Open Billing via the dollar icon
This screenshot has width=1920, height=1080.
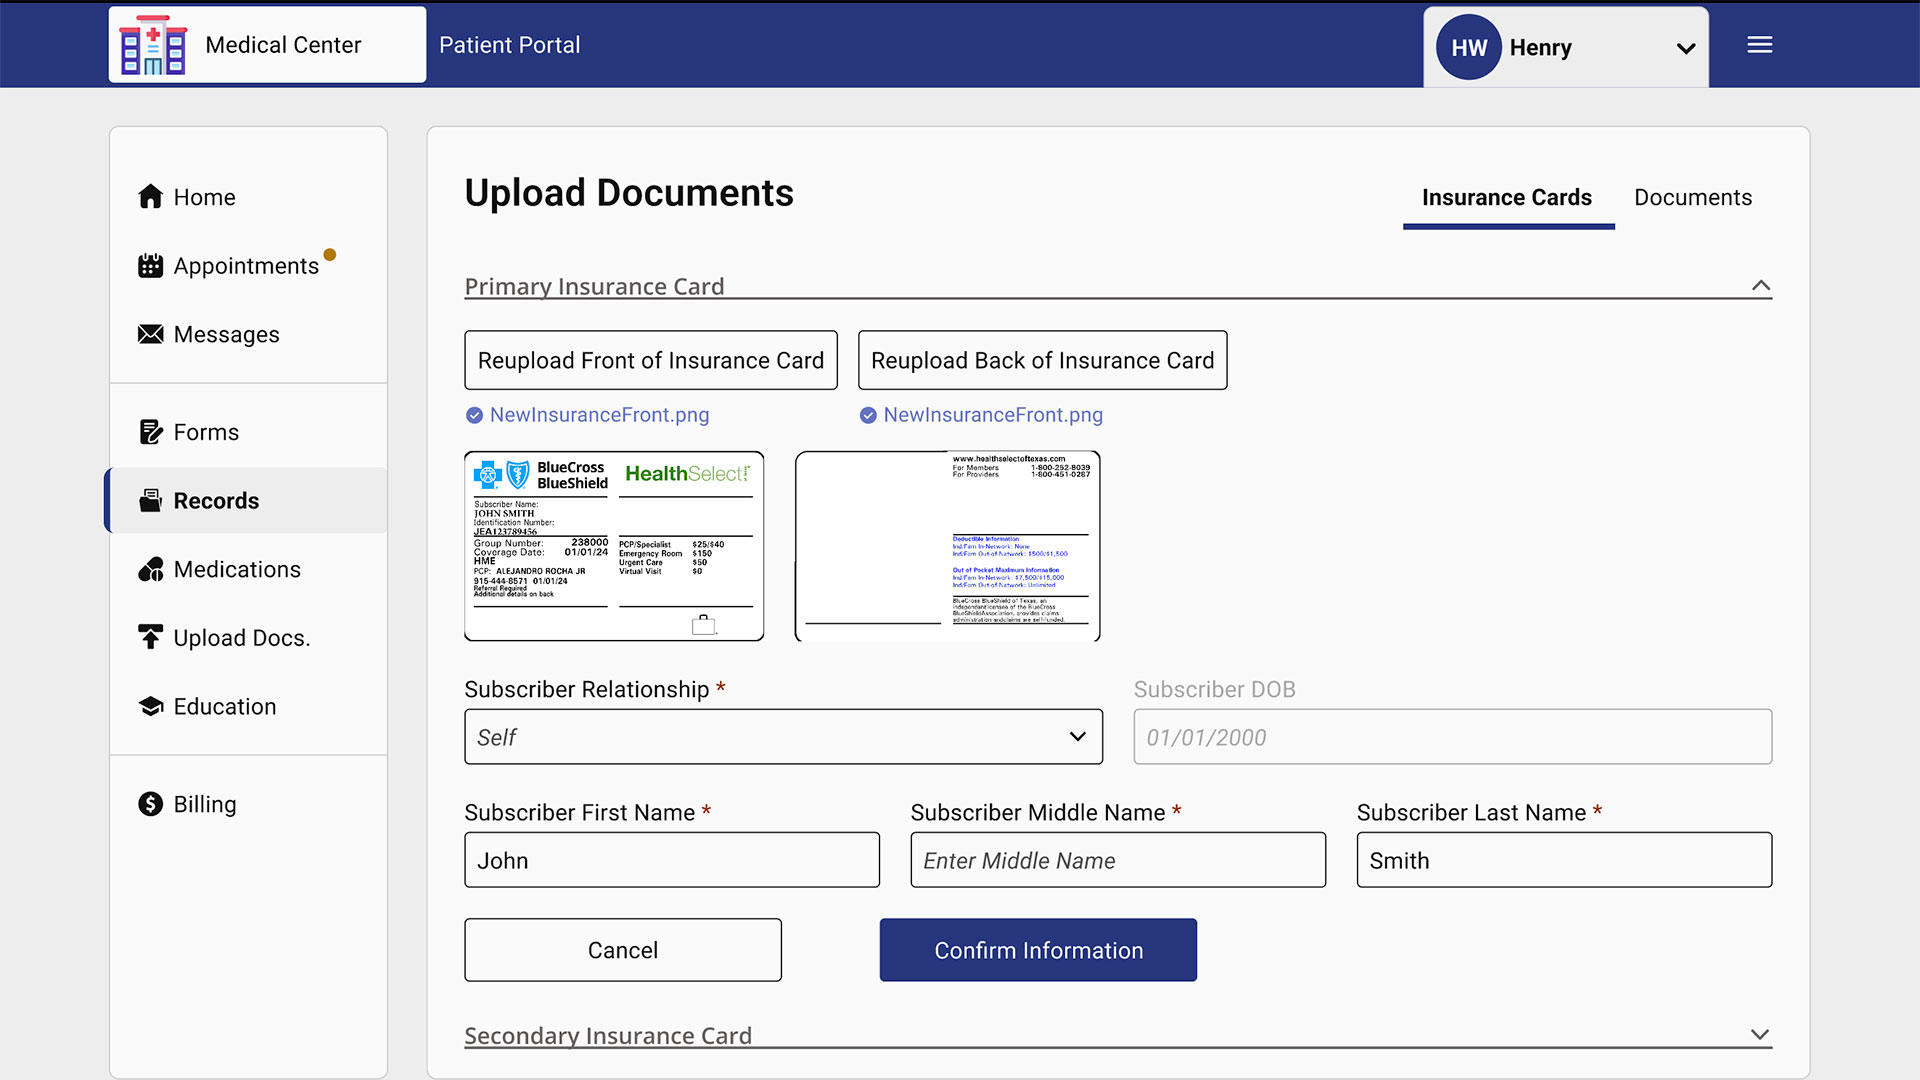tap(150, 804)
